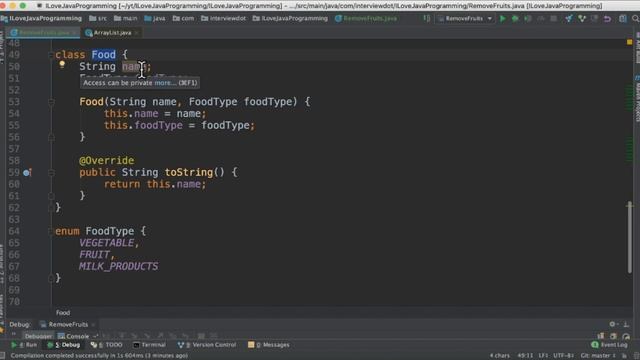
Task: Click the cursor position 49:11 indicator
Action: [525, 356]
